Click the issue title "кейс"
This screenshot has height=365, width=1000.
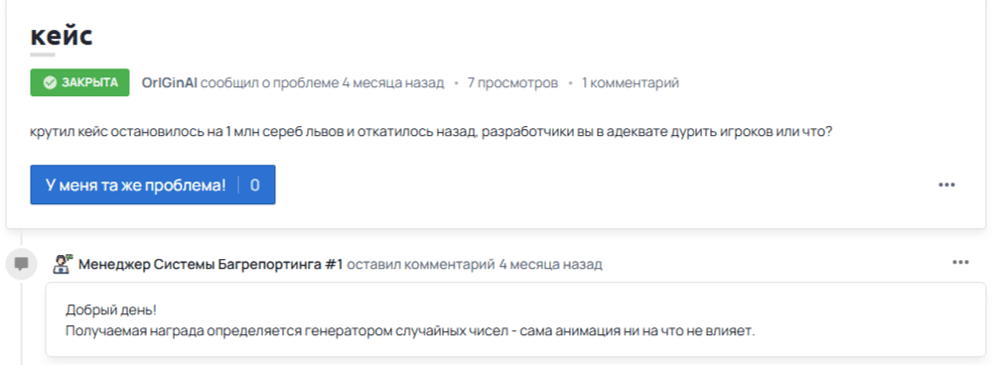(x=62, y=35)
